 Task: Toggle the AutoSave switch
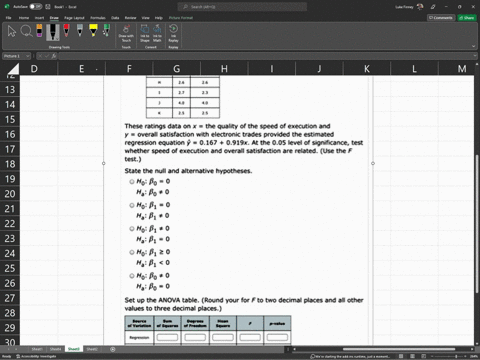pos(35,7)
